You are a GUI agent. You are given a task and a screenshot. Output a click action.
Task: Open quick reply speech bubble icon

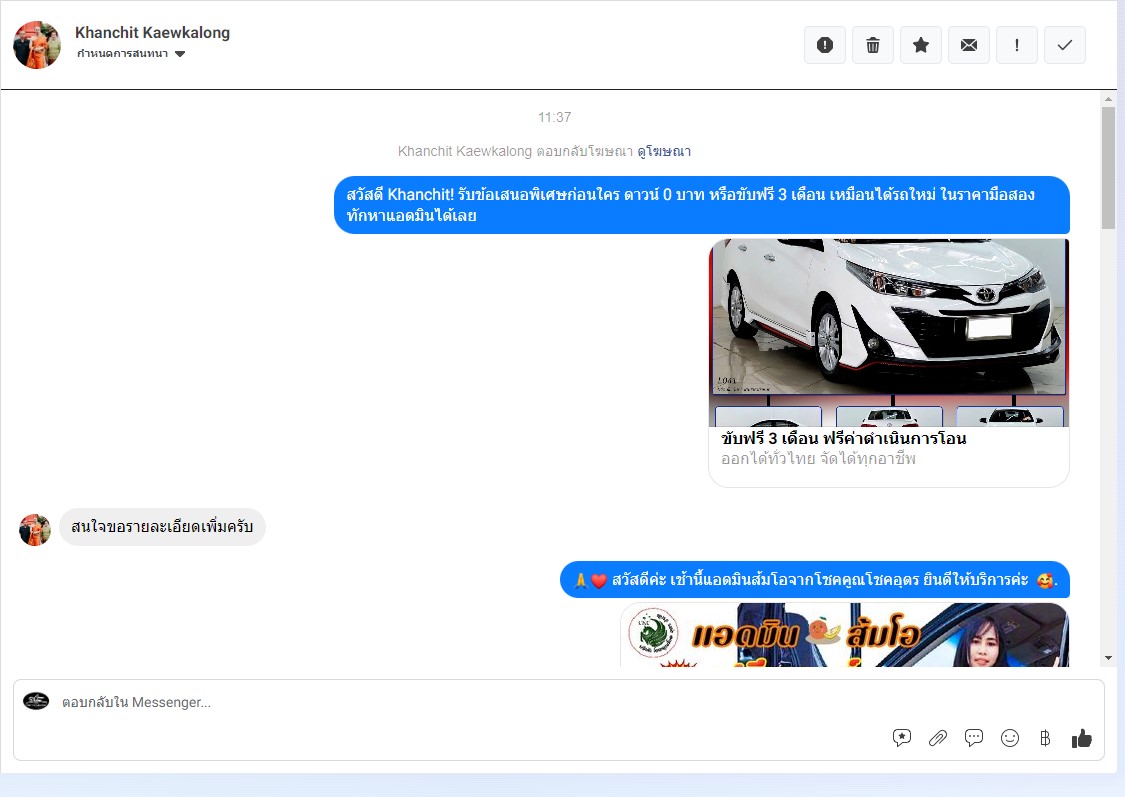[x=974, y=738]
